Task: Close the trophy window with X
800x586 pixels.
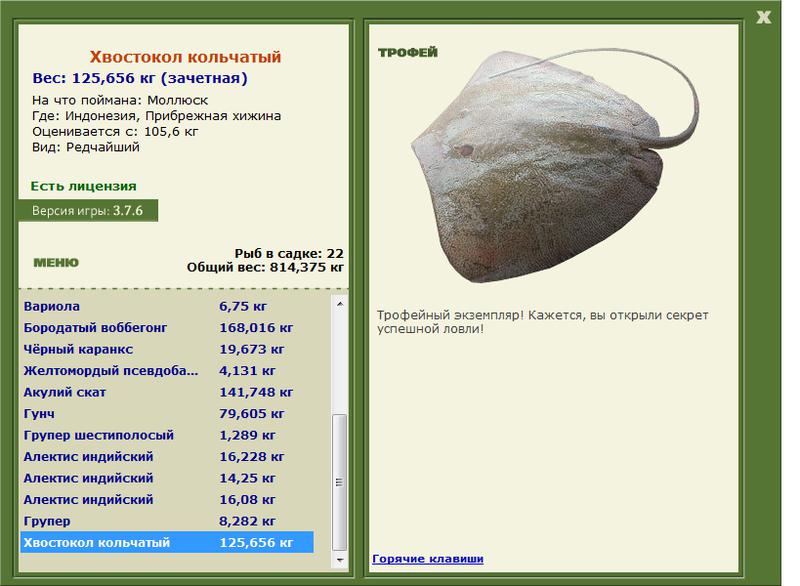Action: tap(763, 17)
